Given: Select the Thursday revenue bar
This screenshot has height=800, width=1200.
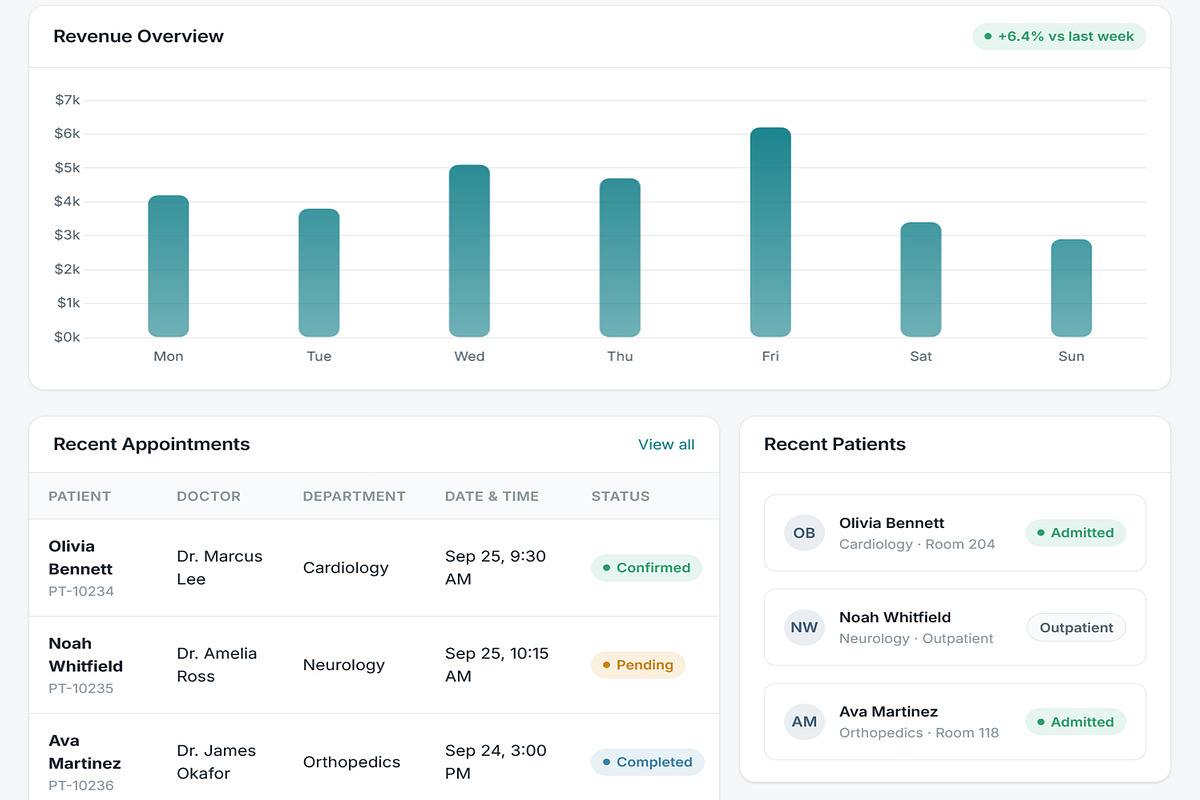Looking at the screenshot, I should pyautogui.click(x=620, y=258).
